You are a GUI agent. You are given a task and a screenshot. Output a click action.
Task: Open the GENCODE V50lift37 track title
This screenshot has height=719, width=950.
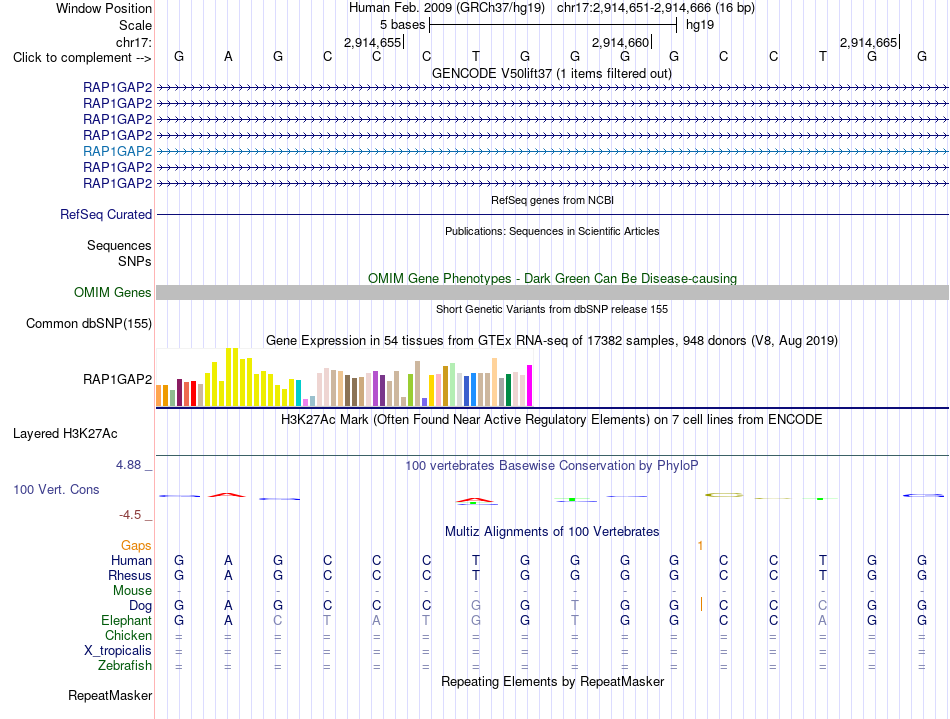551,74
